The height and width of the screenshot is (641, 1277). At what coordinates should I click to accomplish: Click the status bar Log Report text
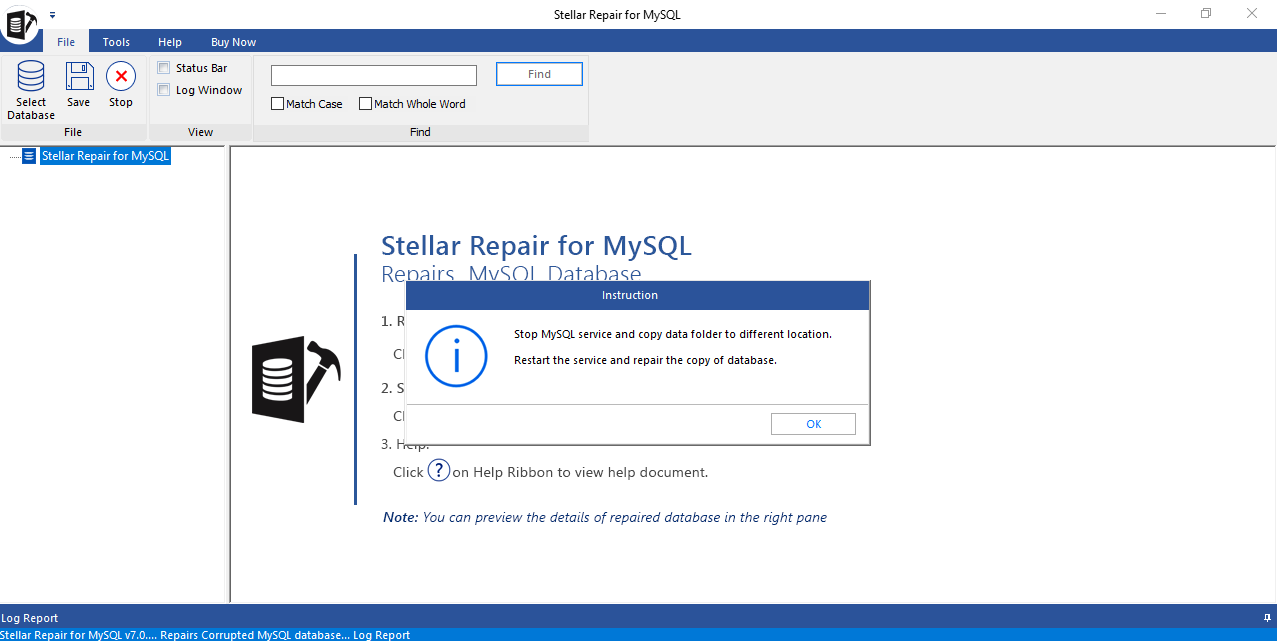tap(381, 635)
